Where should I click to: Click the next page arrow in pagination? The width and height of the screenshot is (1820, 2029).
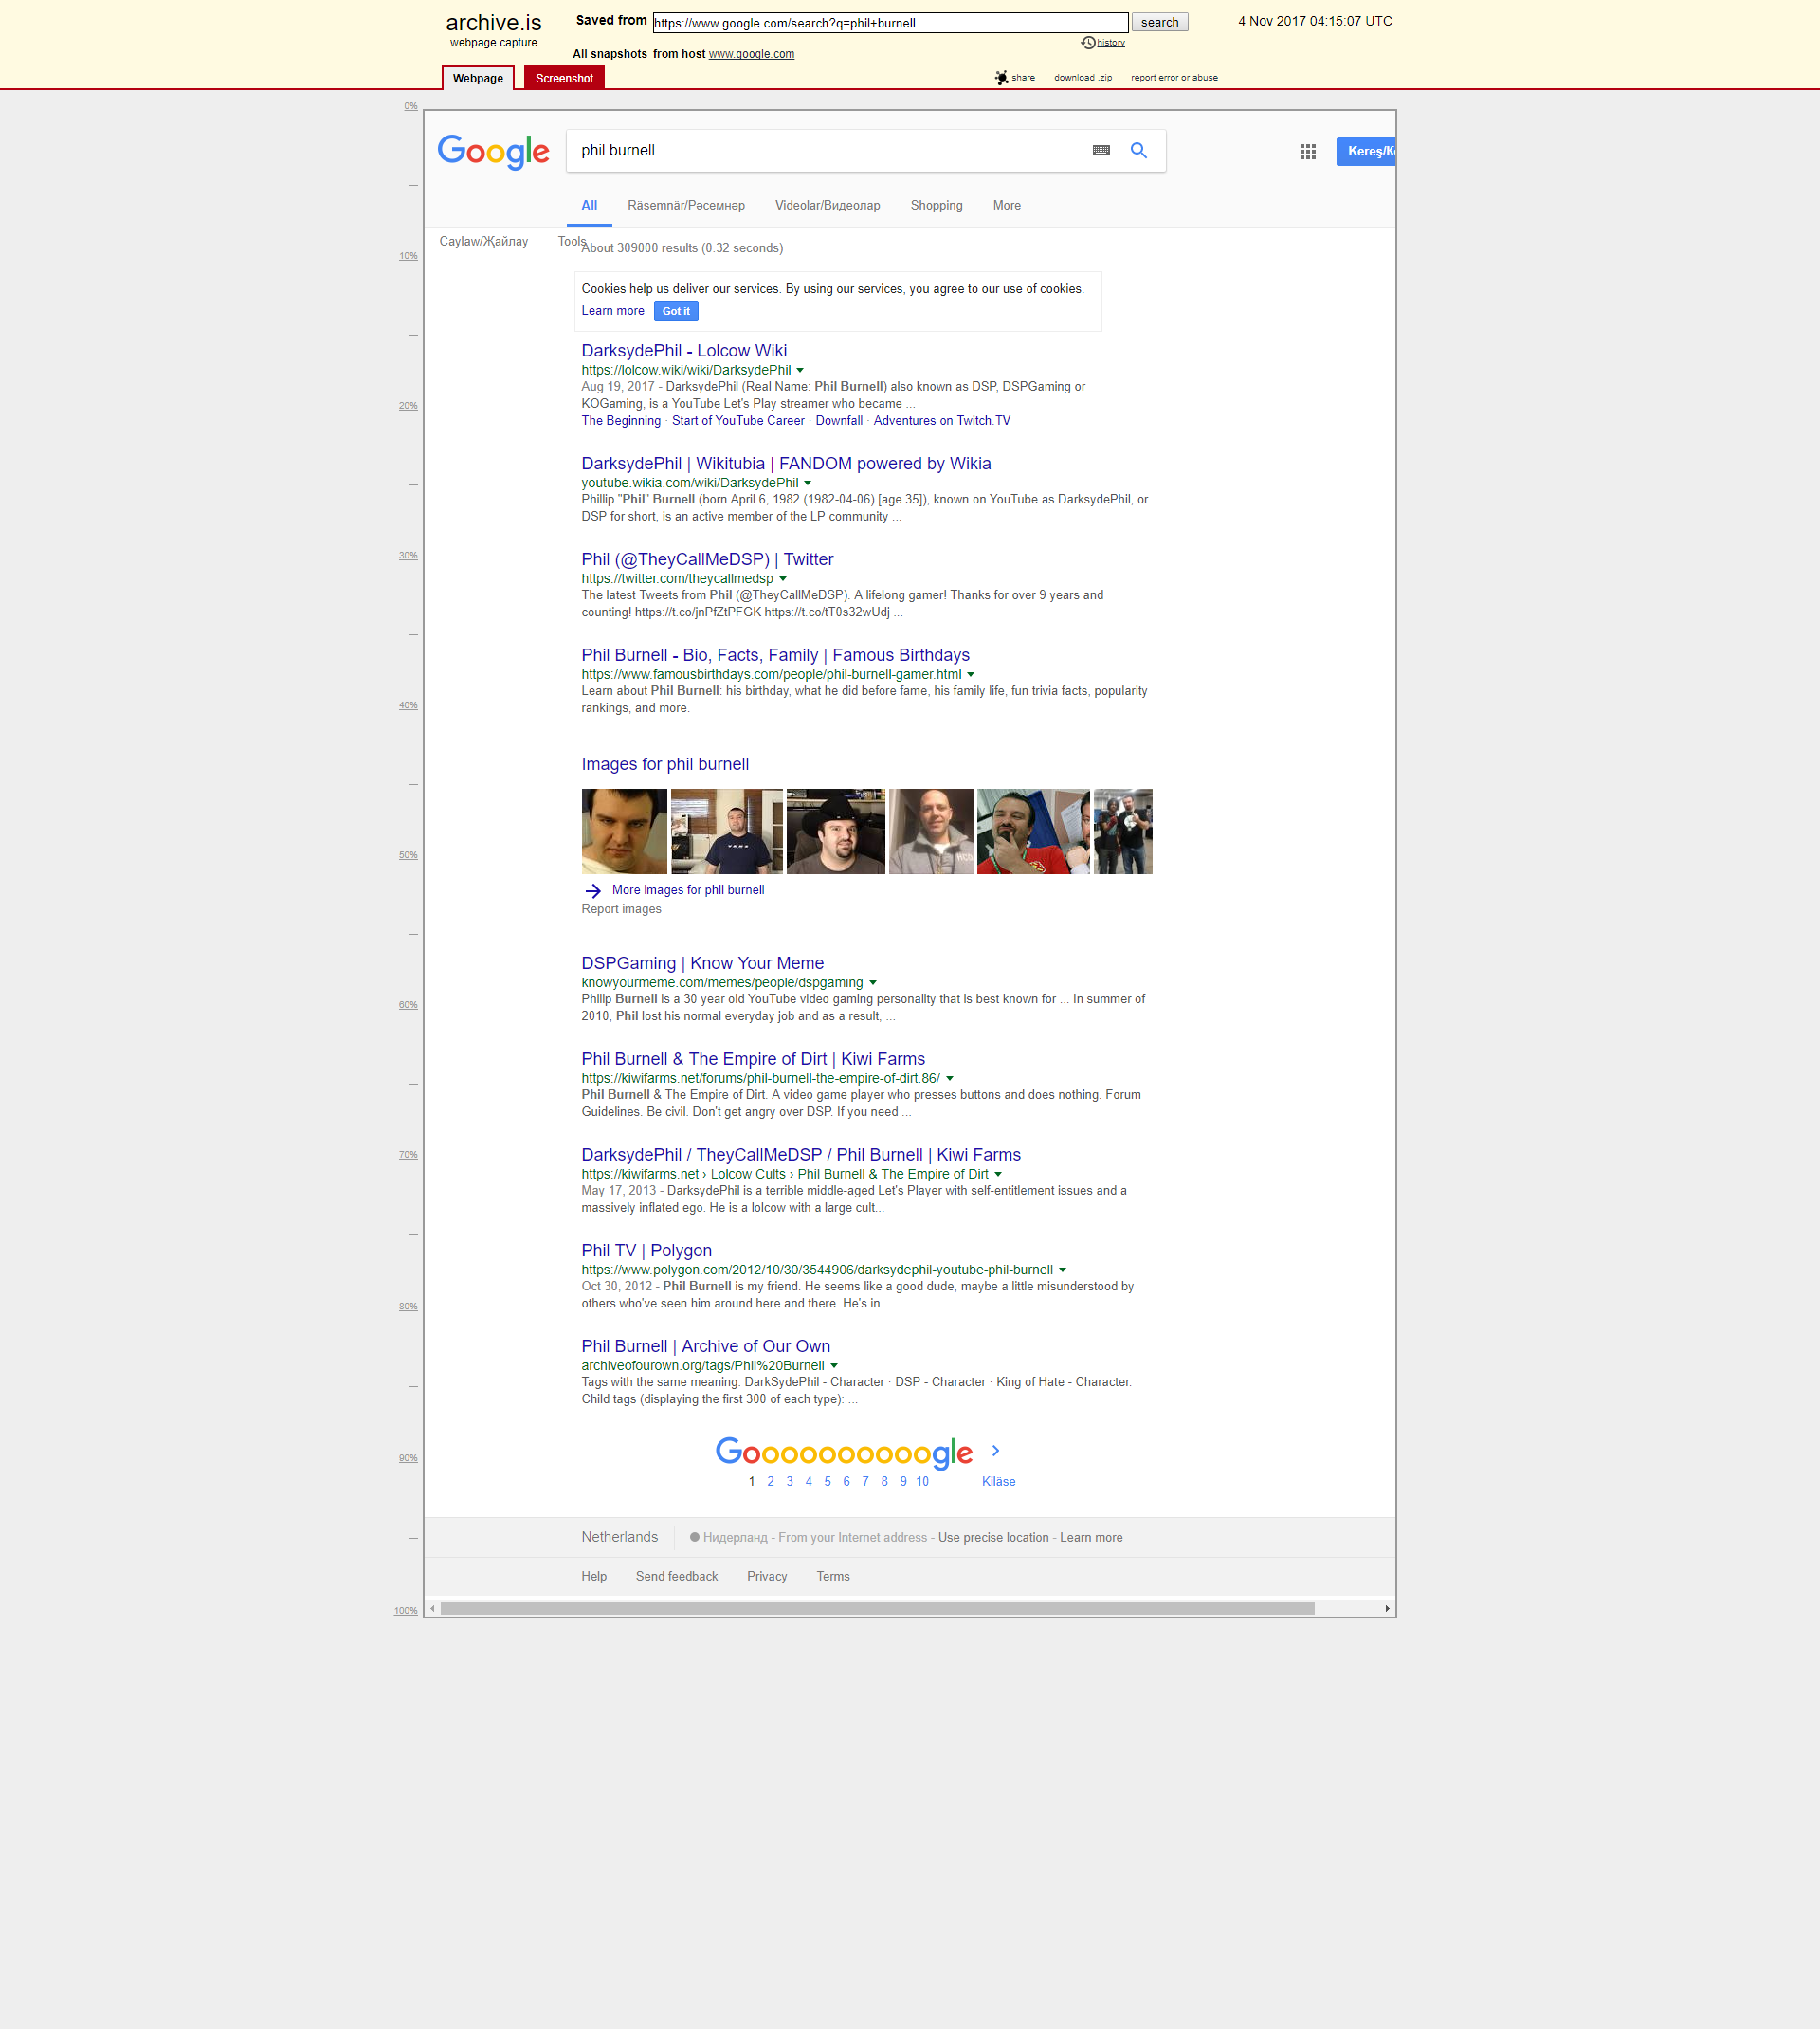pos(995,1450)
